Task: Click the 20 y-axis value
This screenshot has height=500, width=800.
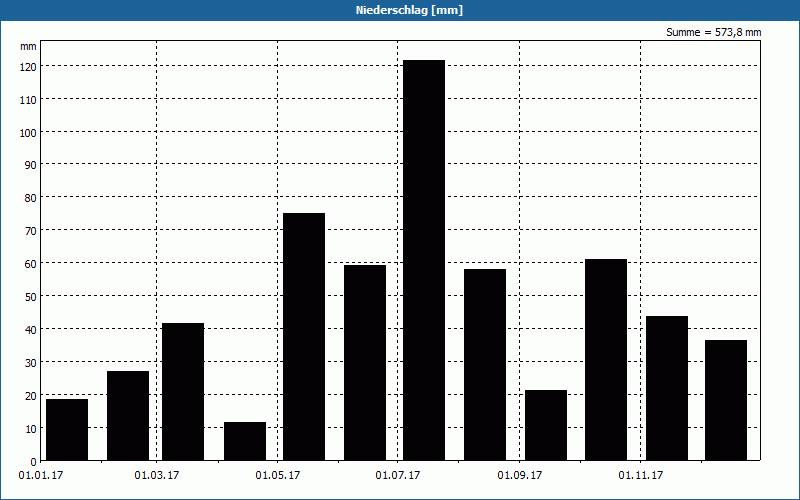Action: point(31,396)
